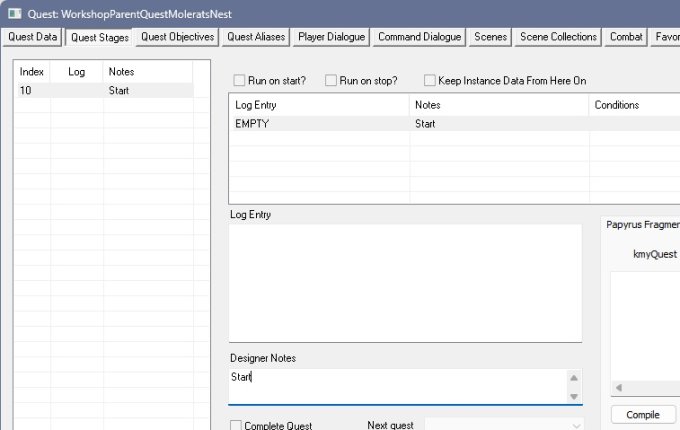This screenshot has width=680, height=430.
Task: Tick the Complete Quest checkbox
Action: (235, 425)
